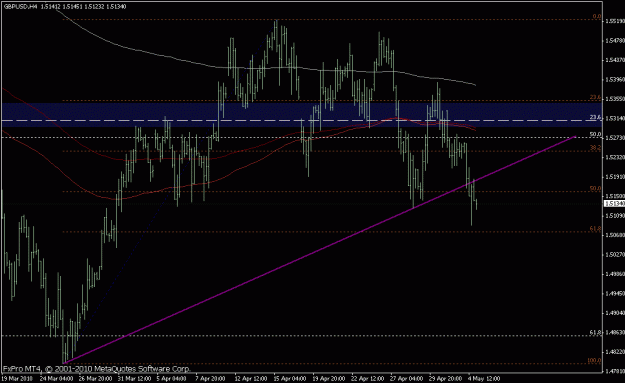Click the orange 61.8 Fibonacci level label
Screen dimensions: 625x383
(x=596, y=229)
